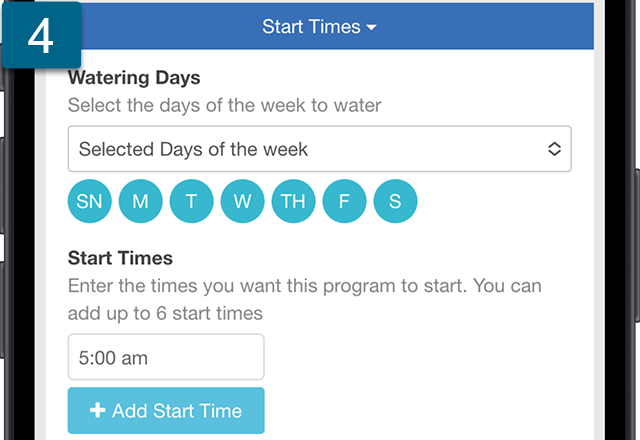Click the up-down arrows in the days selector
640x440 pixels.
click(x=554, y=149)
